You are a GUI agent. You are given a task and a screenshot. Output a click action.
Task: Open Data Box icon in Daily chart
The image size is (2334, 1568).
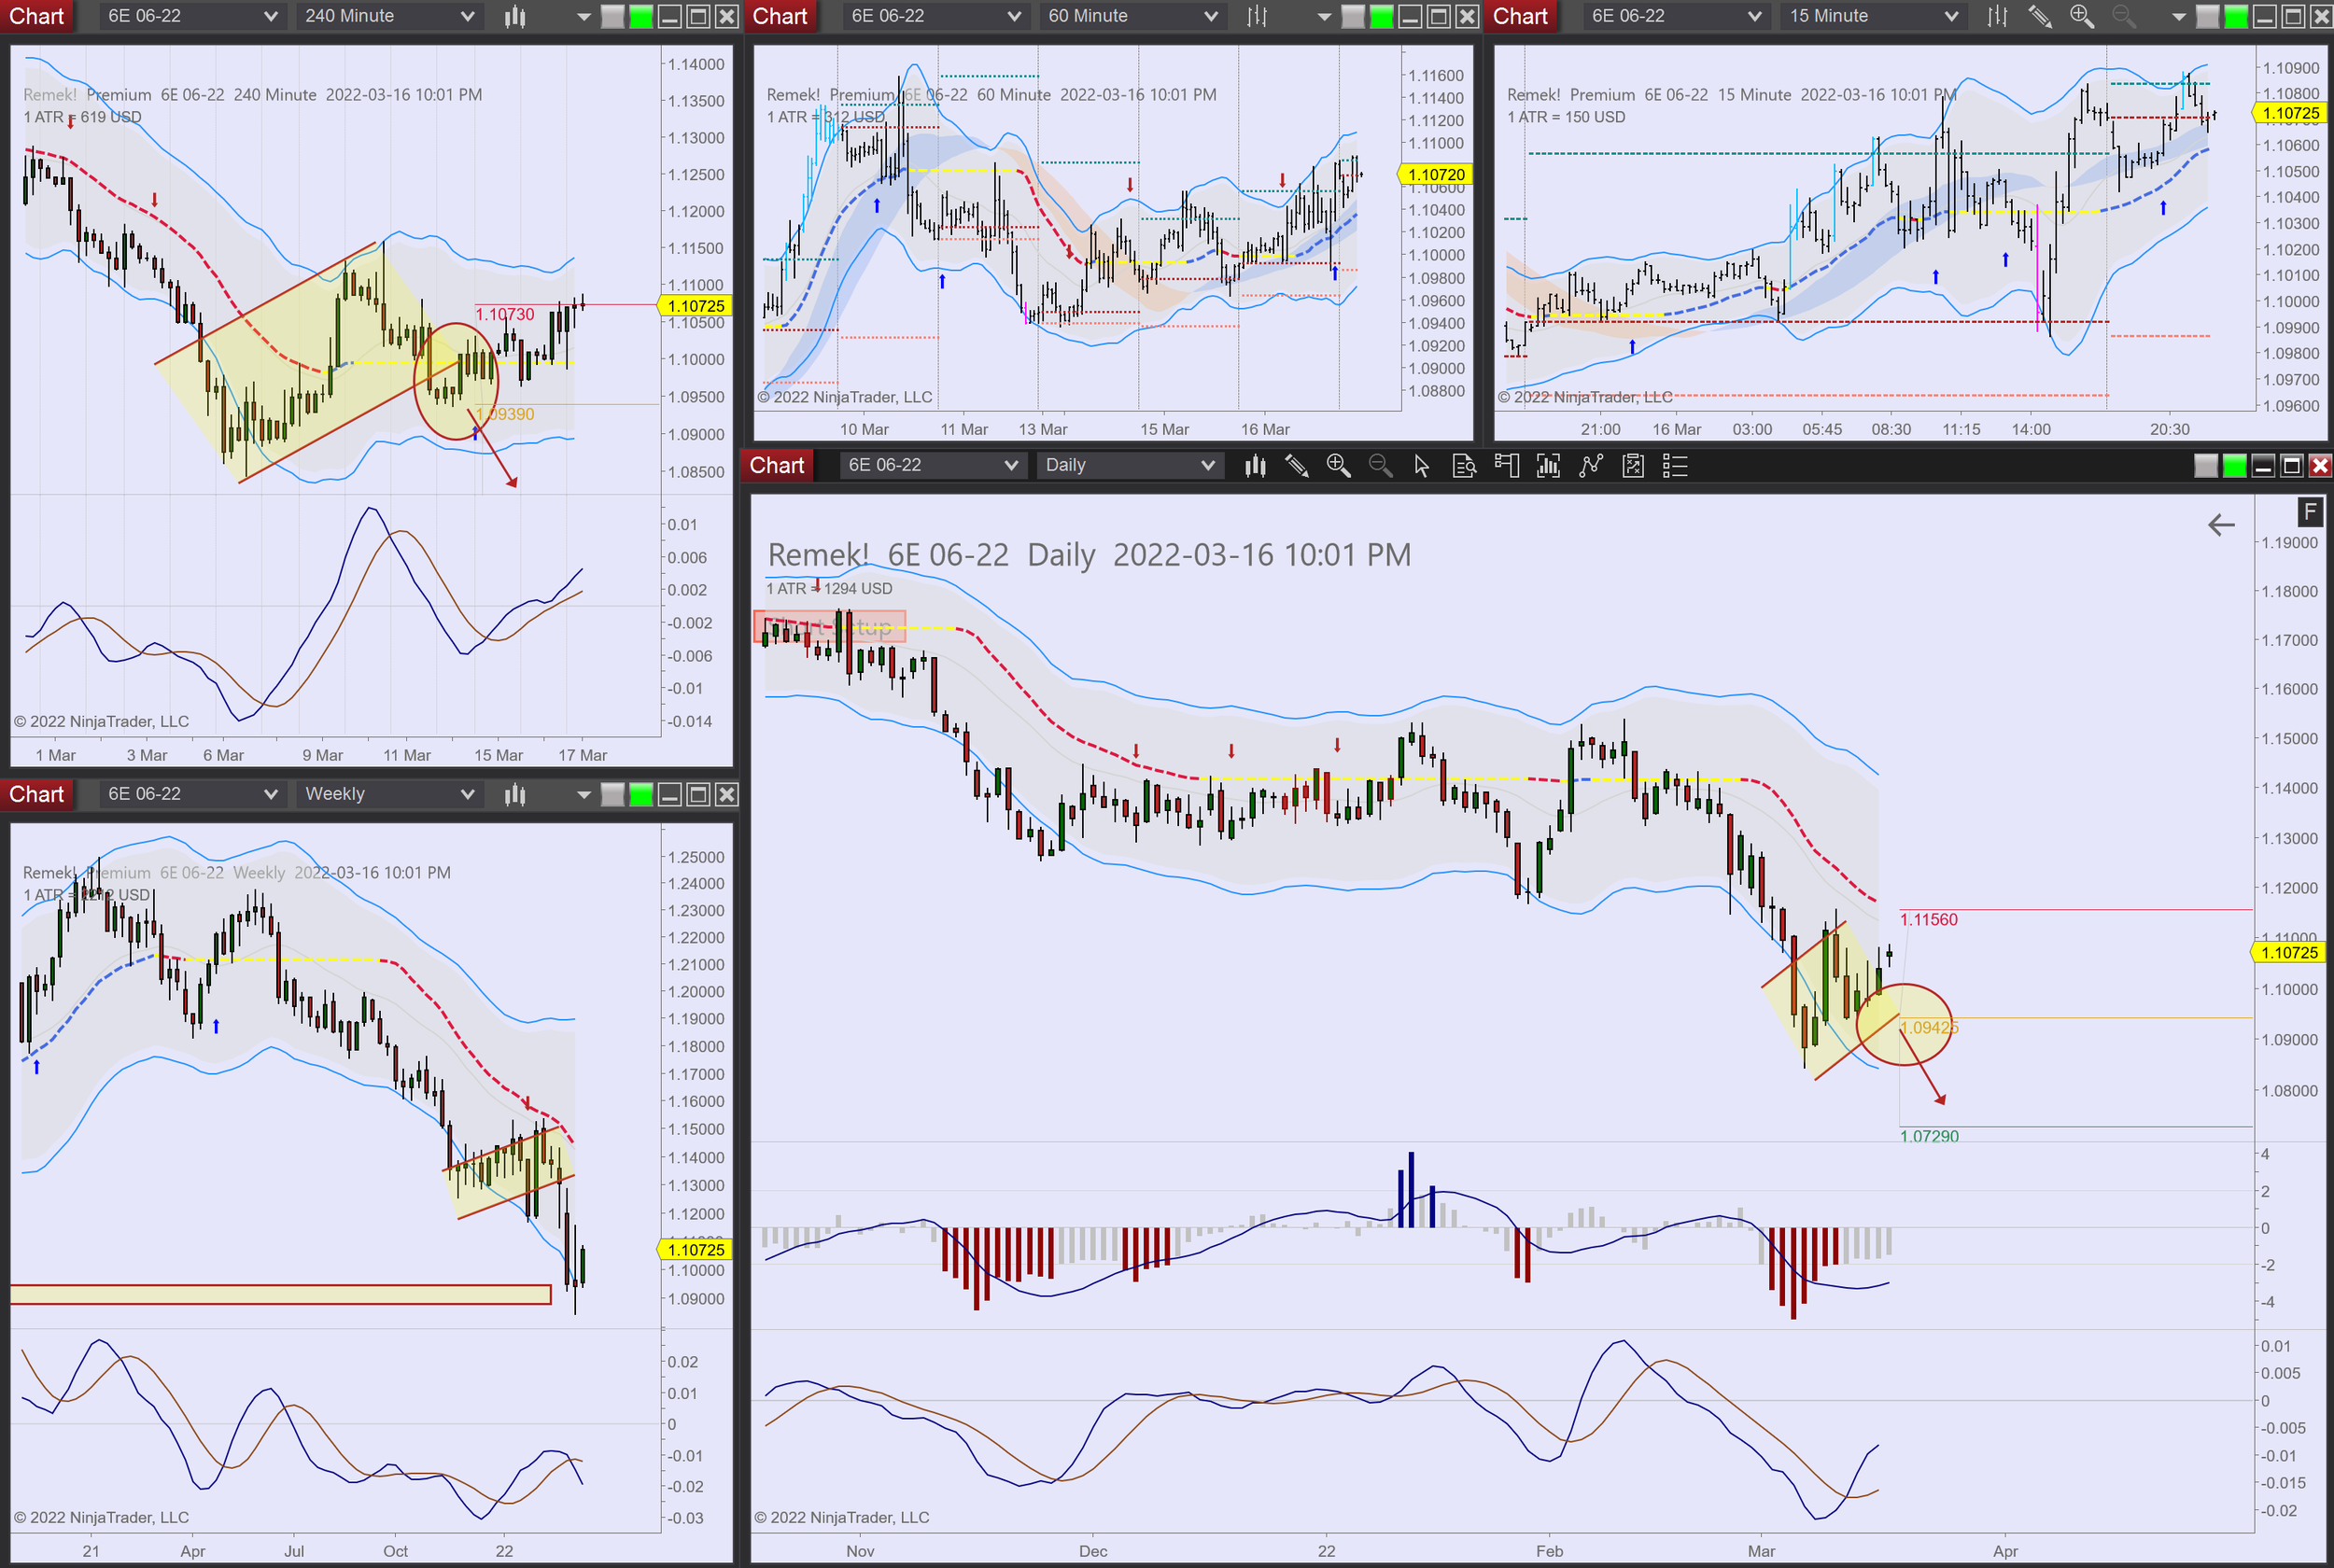click(x=1464, y=465)
